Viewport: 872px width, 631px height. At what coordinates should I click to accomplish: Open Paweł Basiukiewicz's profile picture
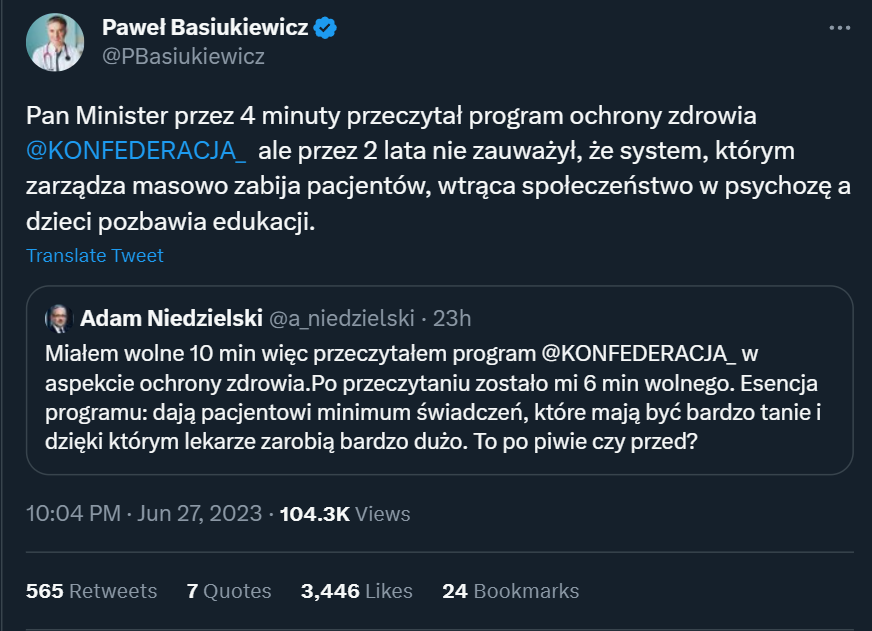pyautogui.click(x=56, y=42)
